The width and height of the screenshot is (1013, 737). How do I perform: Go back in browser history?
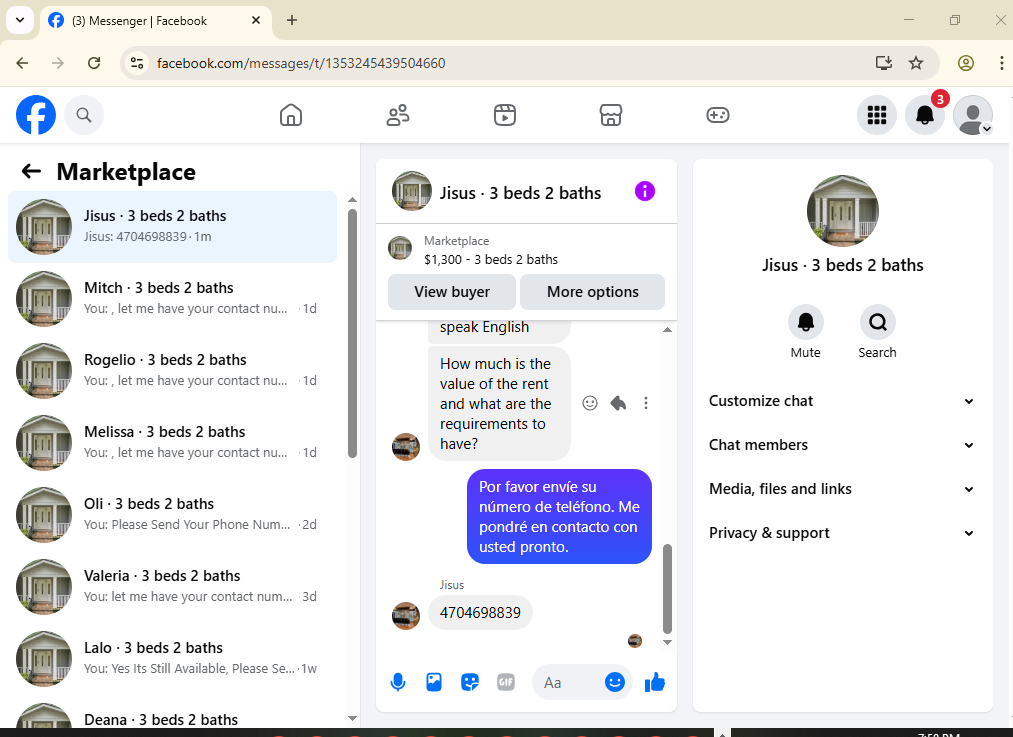[22, 63]
